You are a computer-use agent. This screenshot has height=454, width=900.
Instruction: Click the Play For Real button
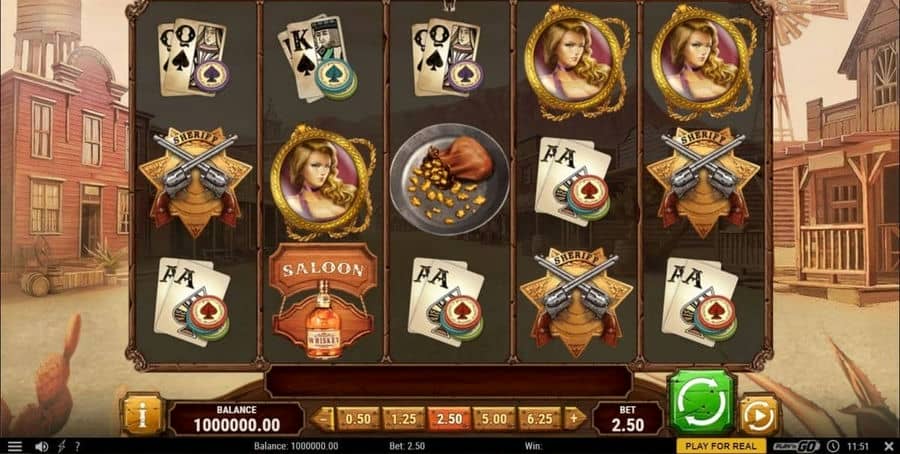point(721,446)
